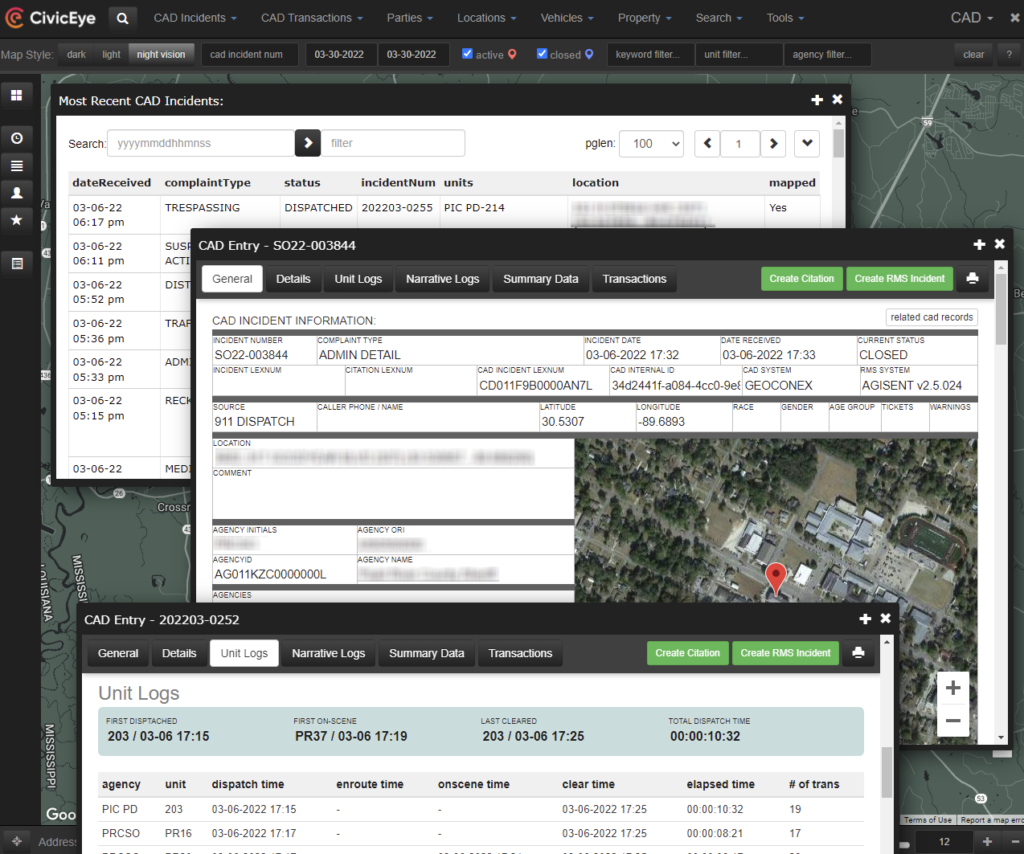Open the pglen dropdown showing 100
1024x854 pixels.
pos(651,144)
